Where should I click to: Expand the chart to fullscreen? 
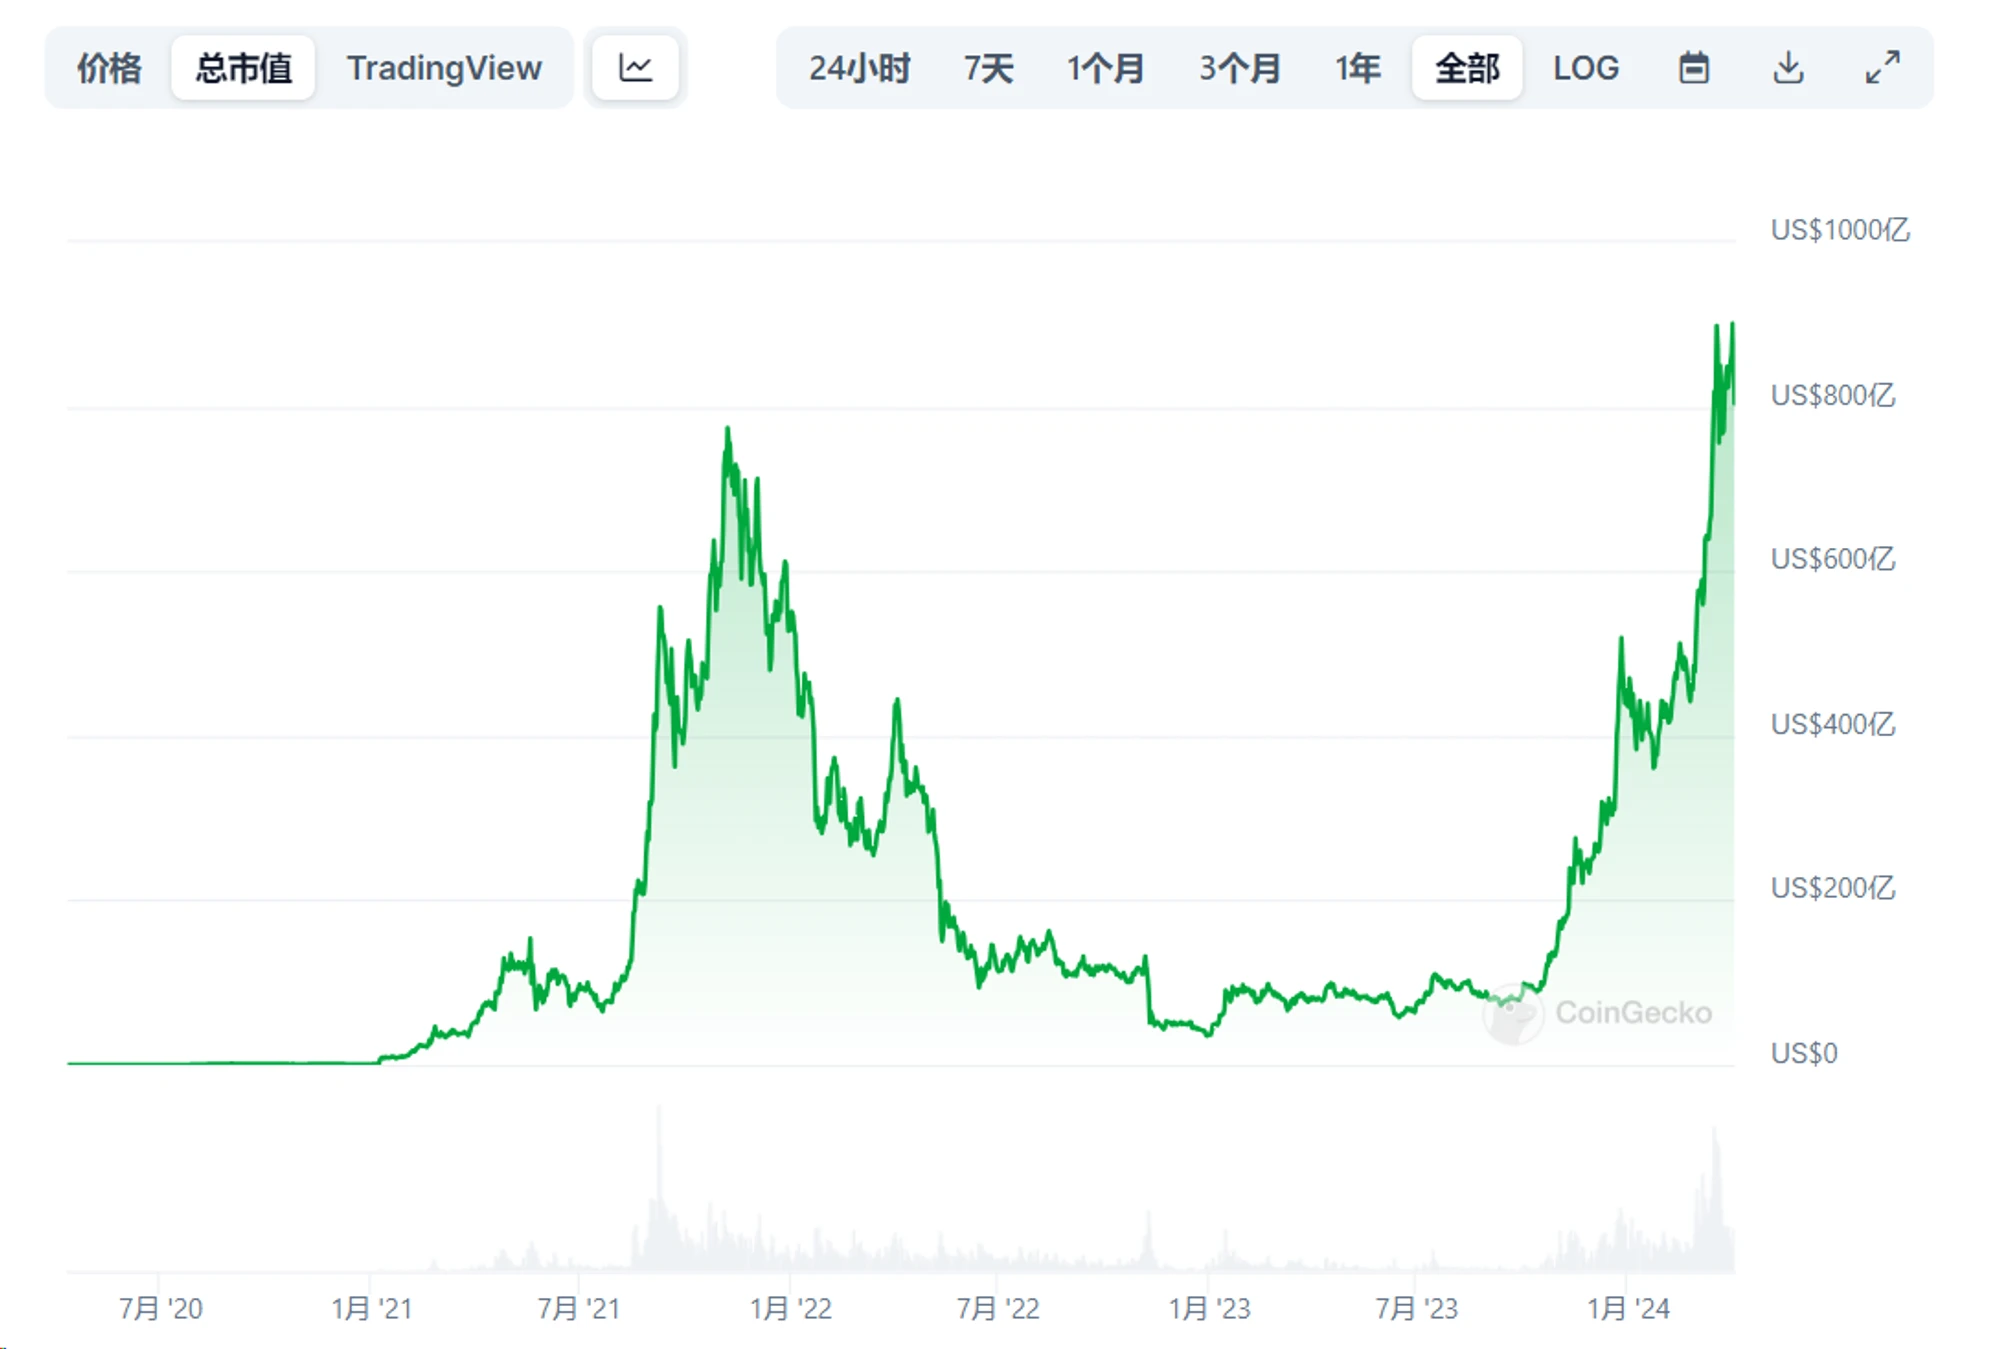[x=1882, y=67]
